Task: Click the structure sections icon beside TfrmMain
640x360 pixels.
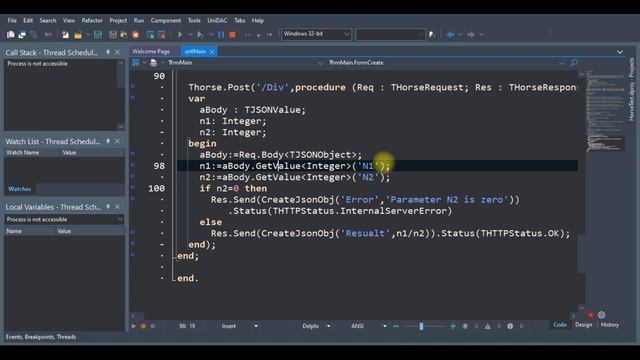Action: tap(136, 62)
